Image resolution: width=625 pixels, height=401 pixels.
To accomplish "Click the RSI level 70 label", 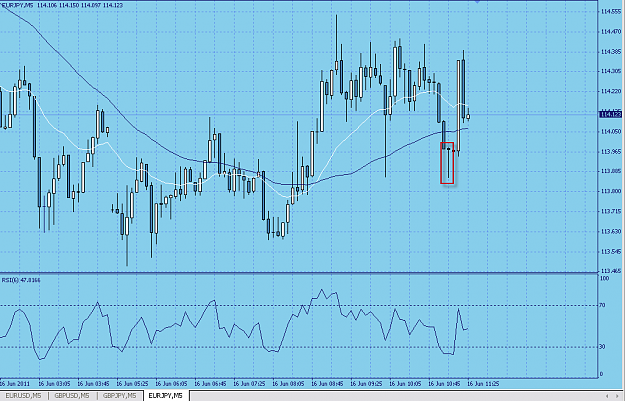I will (x=603, y=305).
